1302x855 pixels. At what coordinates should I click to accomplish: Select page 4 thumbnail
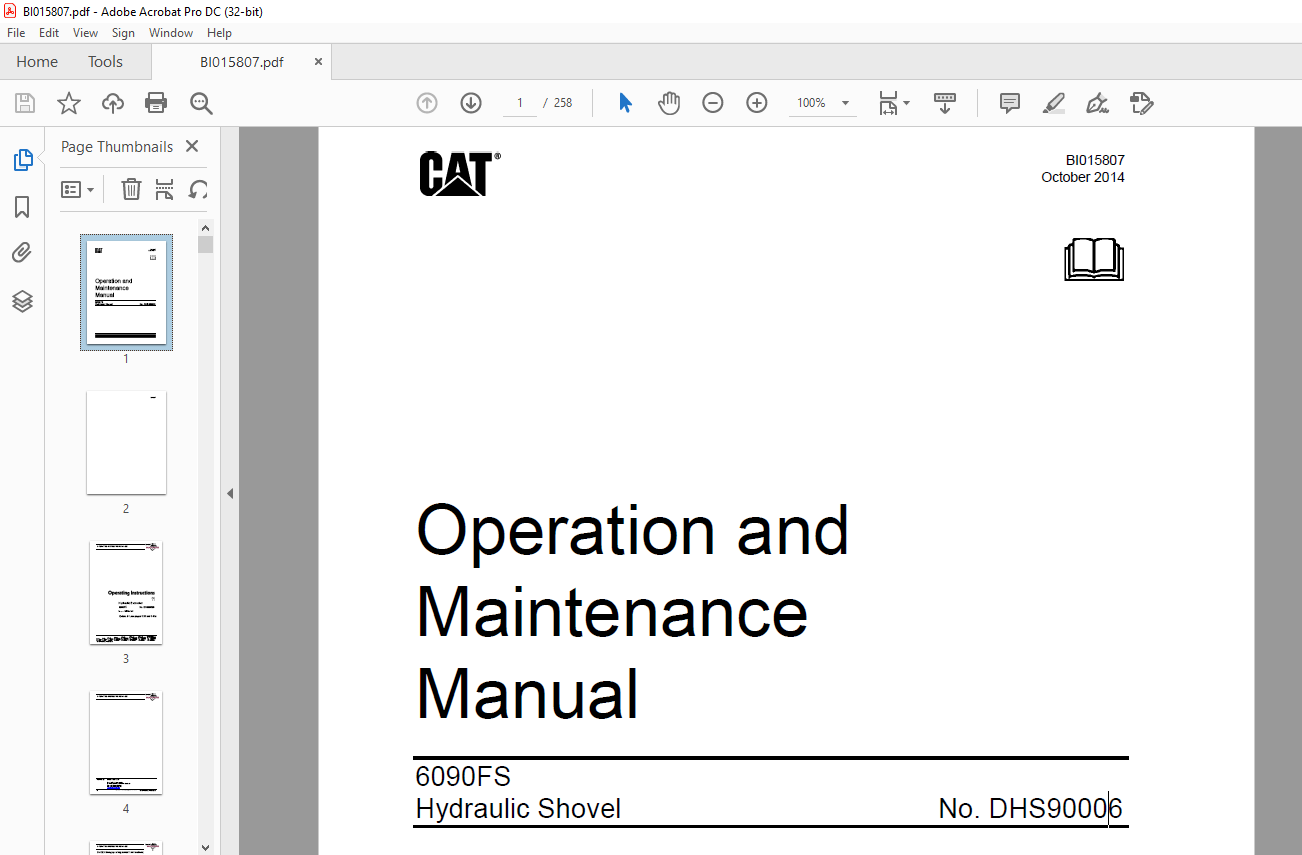coord(126,743)
